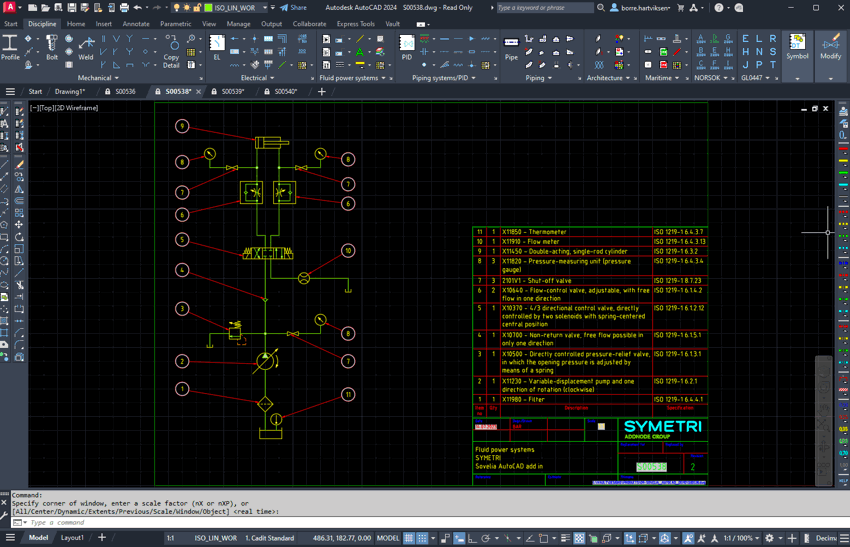
Task: Expand the Symbol panel dropdown
Action: coord(797,78)
